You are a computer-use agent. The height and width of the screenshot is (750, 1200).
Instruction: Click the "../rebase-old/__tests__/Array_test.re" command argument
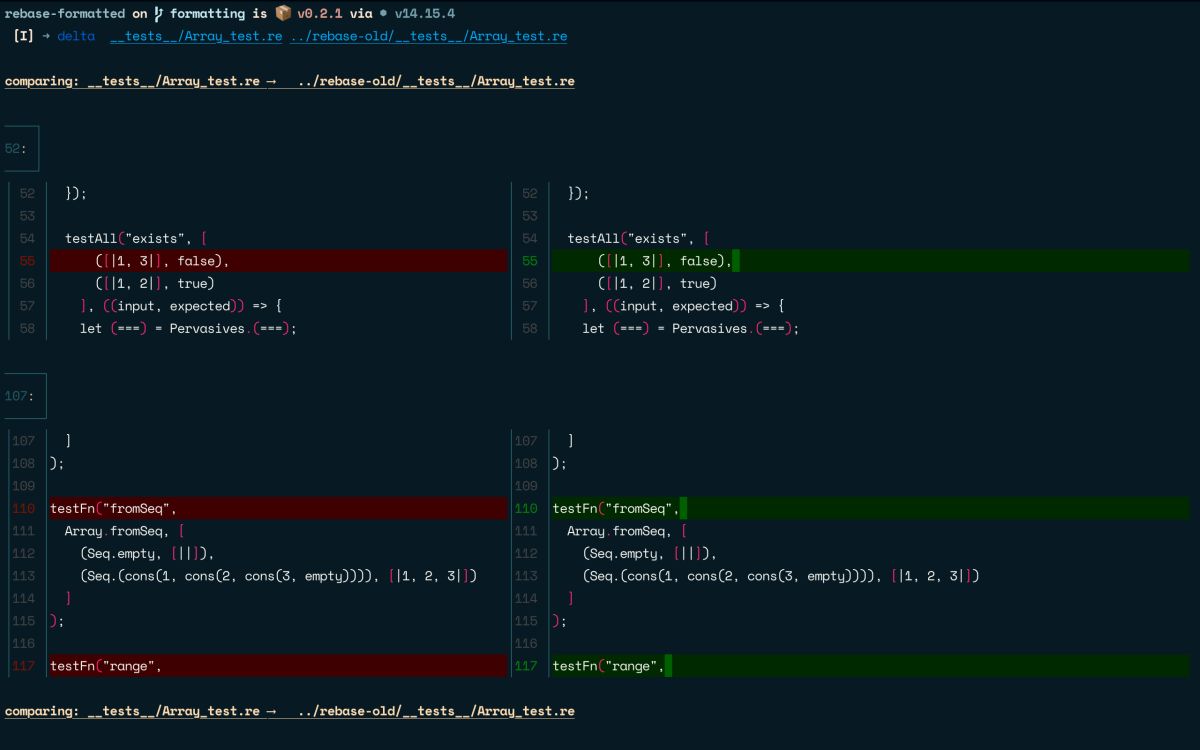point(429,36)
